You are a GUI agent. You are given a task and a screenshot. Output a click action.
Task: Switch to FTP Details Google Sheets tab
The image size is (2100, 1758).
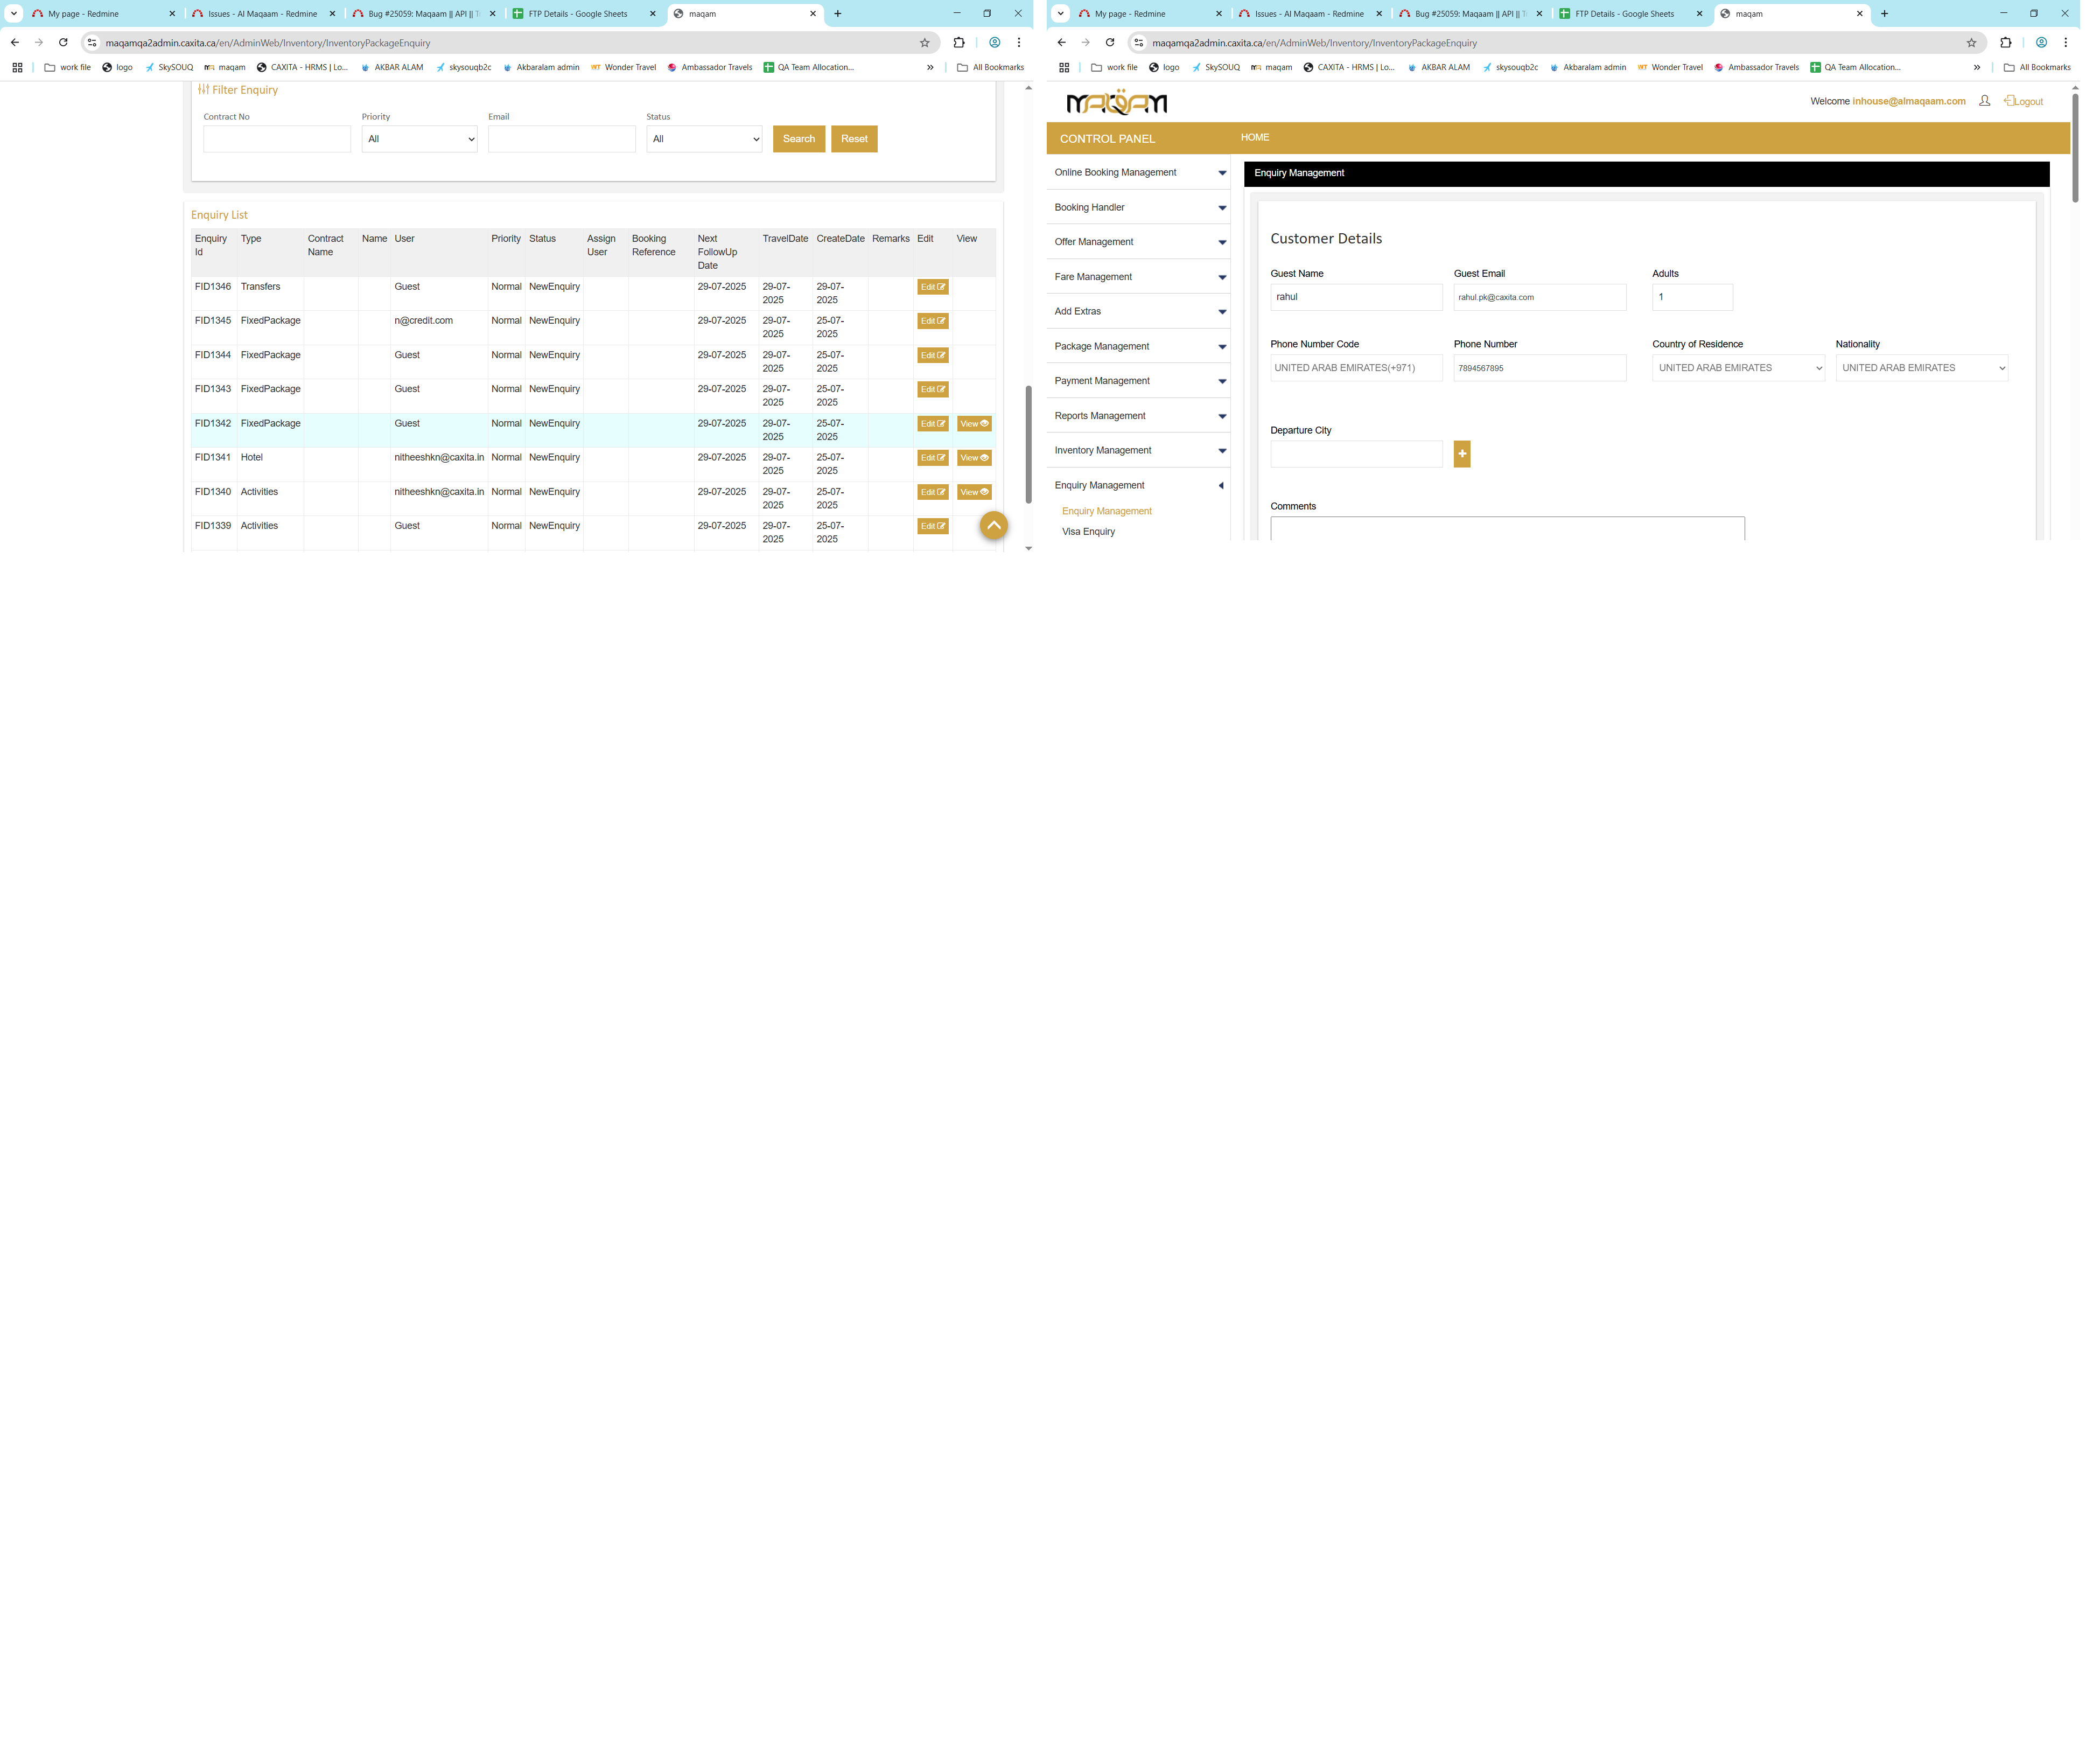coord(582,14)
